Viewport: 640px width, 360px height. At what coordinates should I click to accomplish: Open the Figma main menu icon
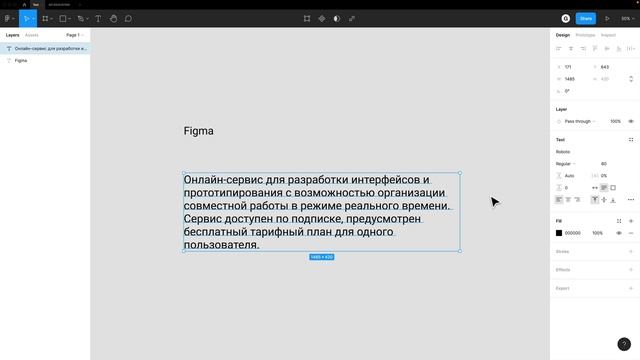coord(7,18)
